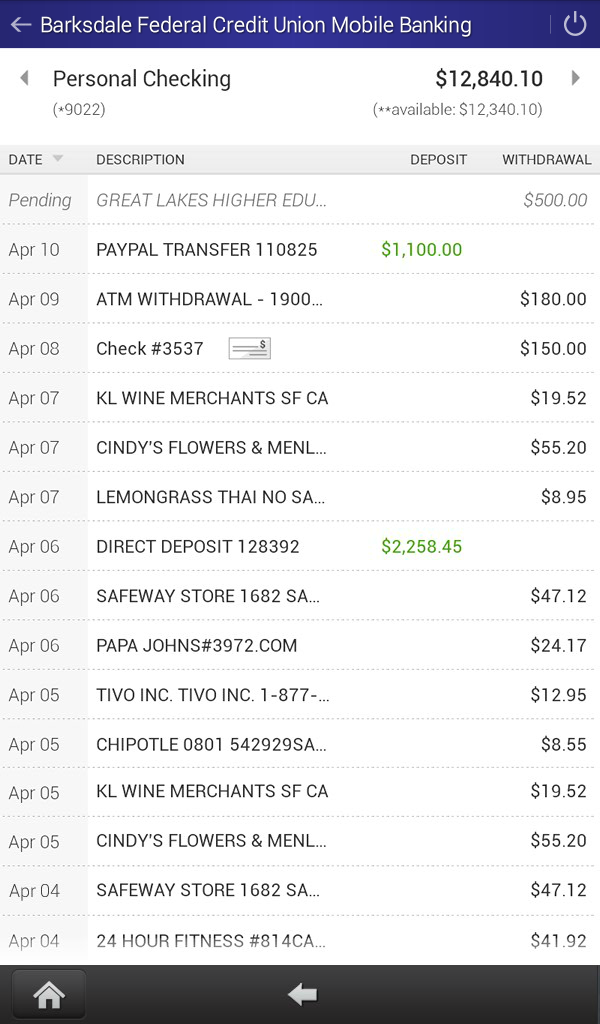Tap the back arrow in the title bar
The height and width of the screenshot is (1024, 600).
click(20, 25)
